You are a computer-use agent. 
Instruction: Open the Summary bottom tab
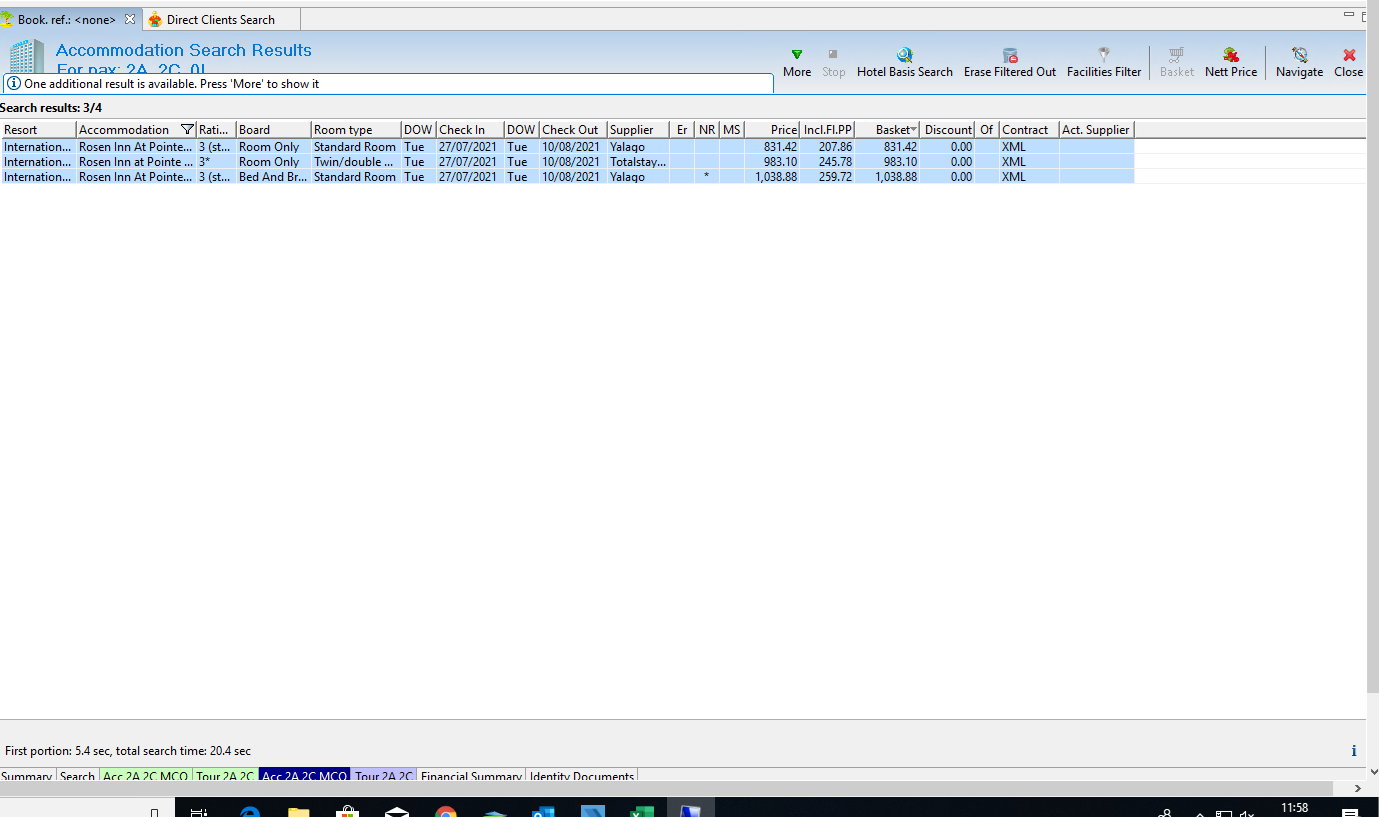[27, 776]
